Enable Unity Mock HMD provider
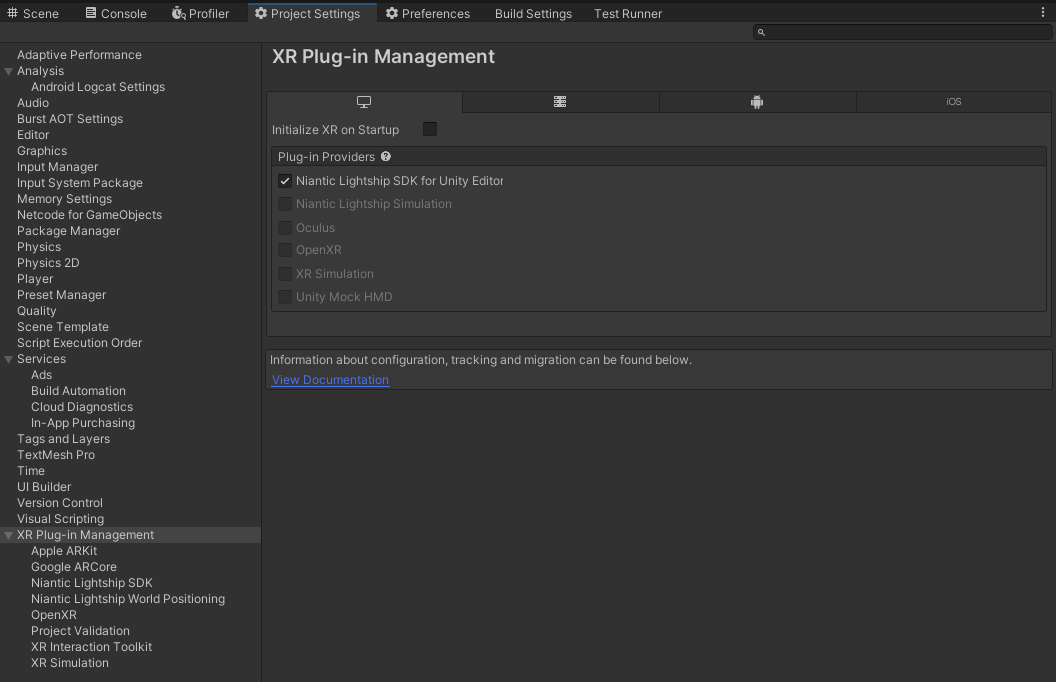 coord(285,296)
